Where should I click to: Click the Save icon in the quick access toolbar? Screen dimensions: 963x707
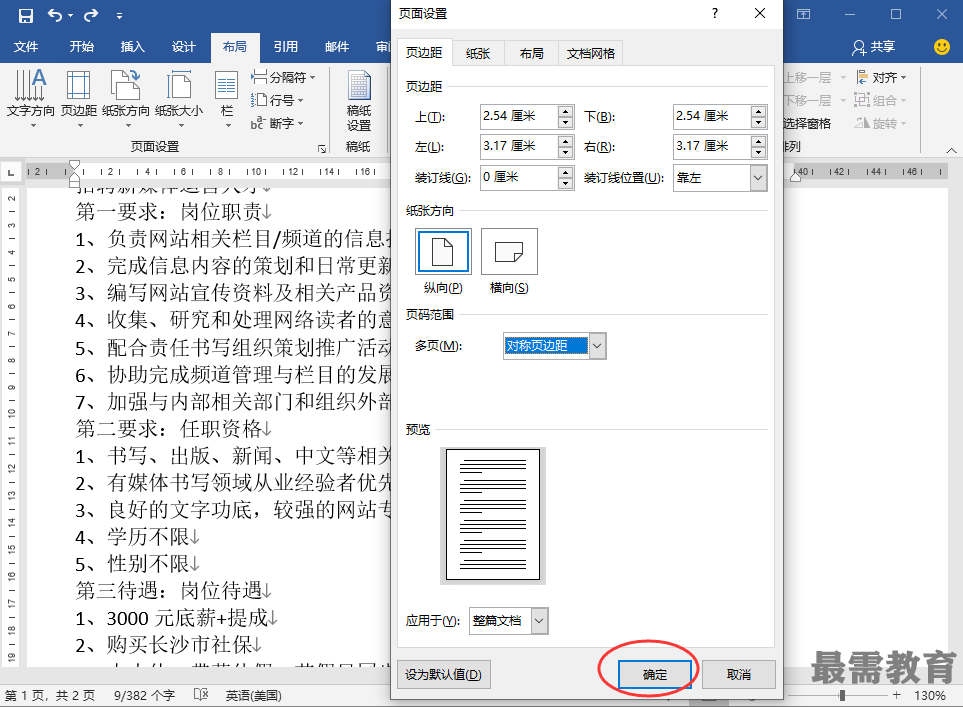tap(26, 15)
